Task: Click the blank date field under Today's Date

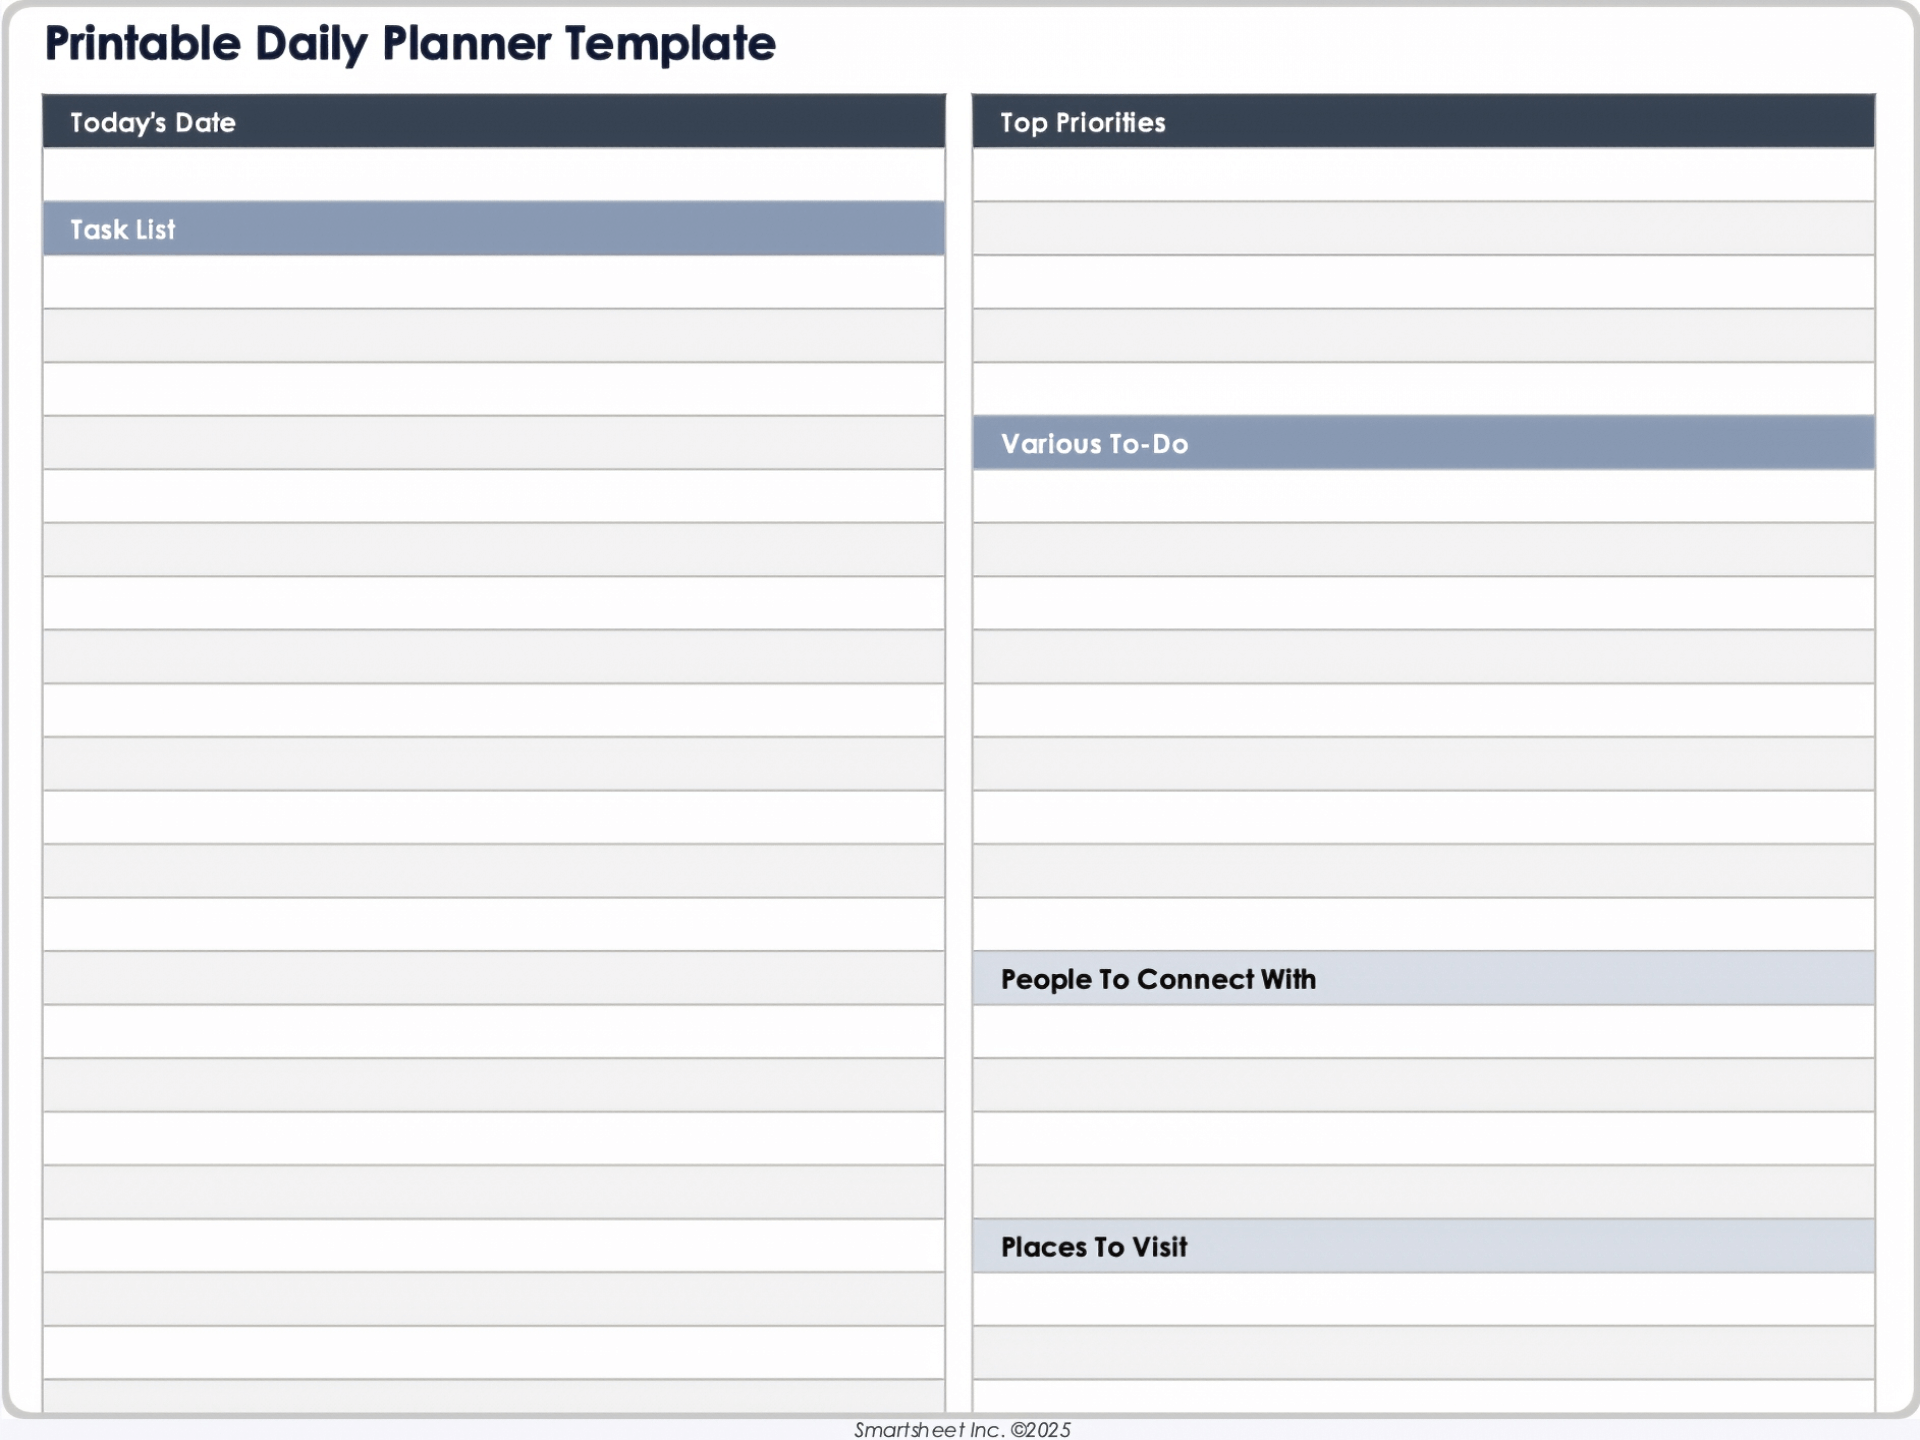Action: coord(493,175)
